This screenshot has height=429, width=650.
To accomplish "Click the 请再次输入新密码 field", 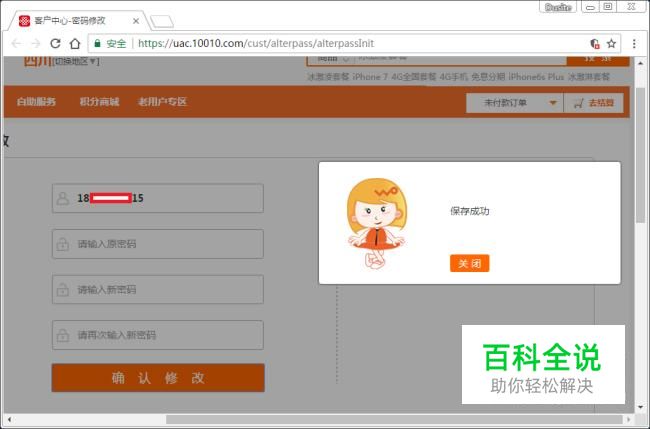I will click(x=158, y=335).
